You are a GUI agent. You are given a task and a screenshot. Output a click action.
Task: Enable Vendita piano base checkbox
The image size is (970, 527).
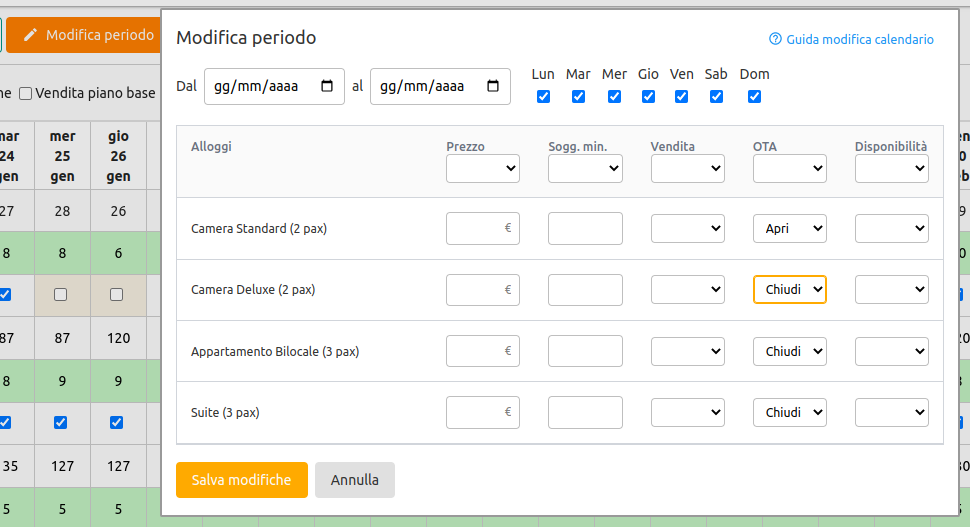click(26, 93)
